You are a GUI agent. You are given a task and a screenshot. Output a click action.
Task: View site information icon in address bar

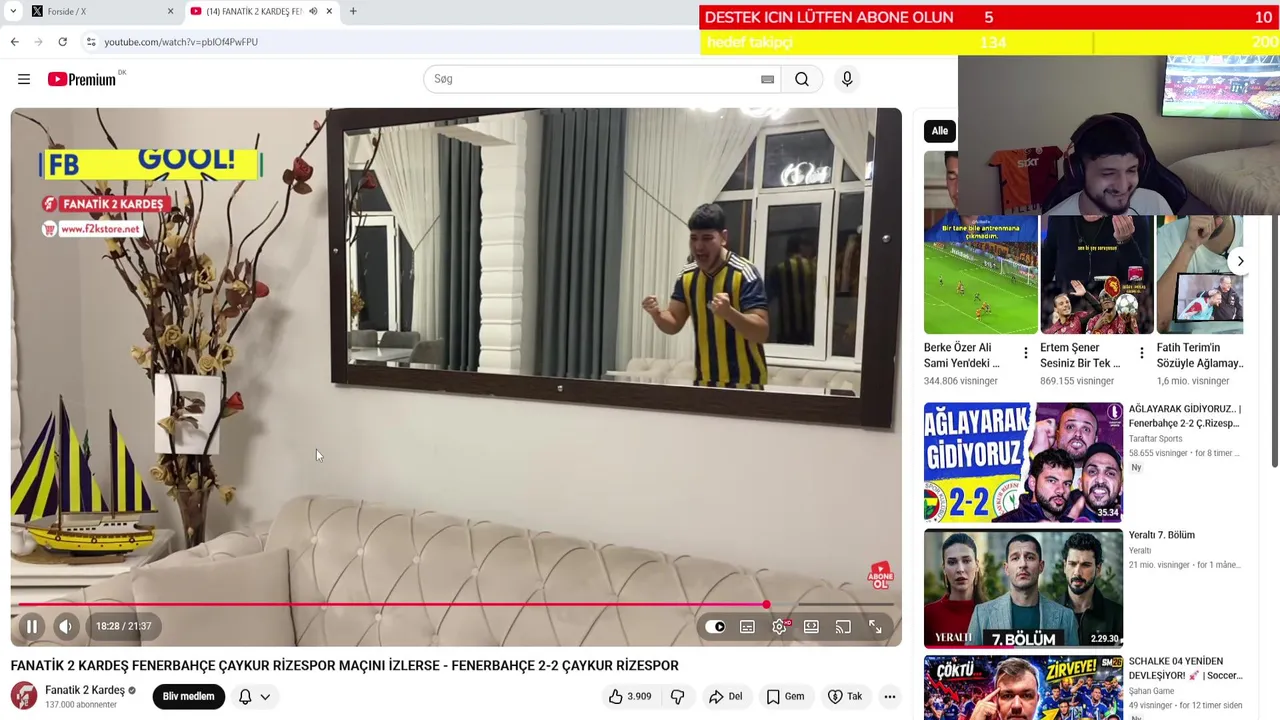91,42
